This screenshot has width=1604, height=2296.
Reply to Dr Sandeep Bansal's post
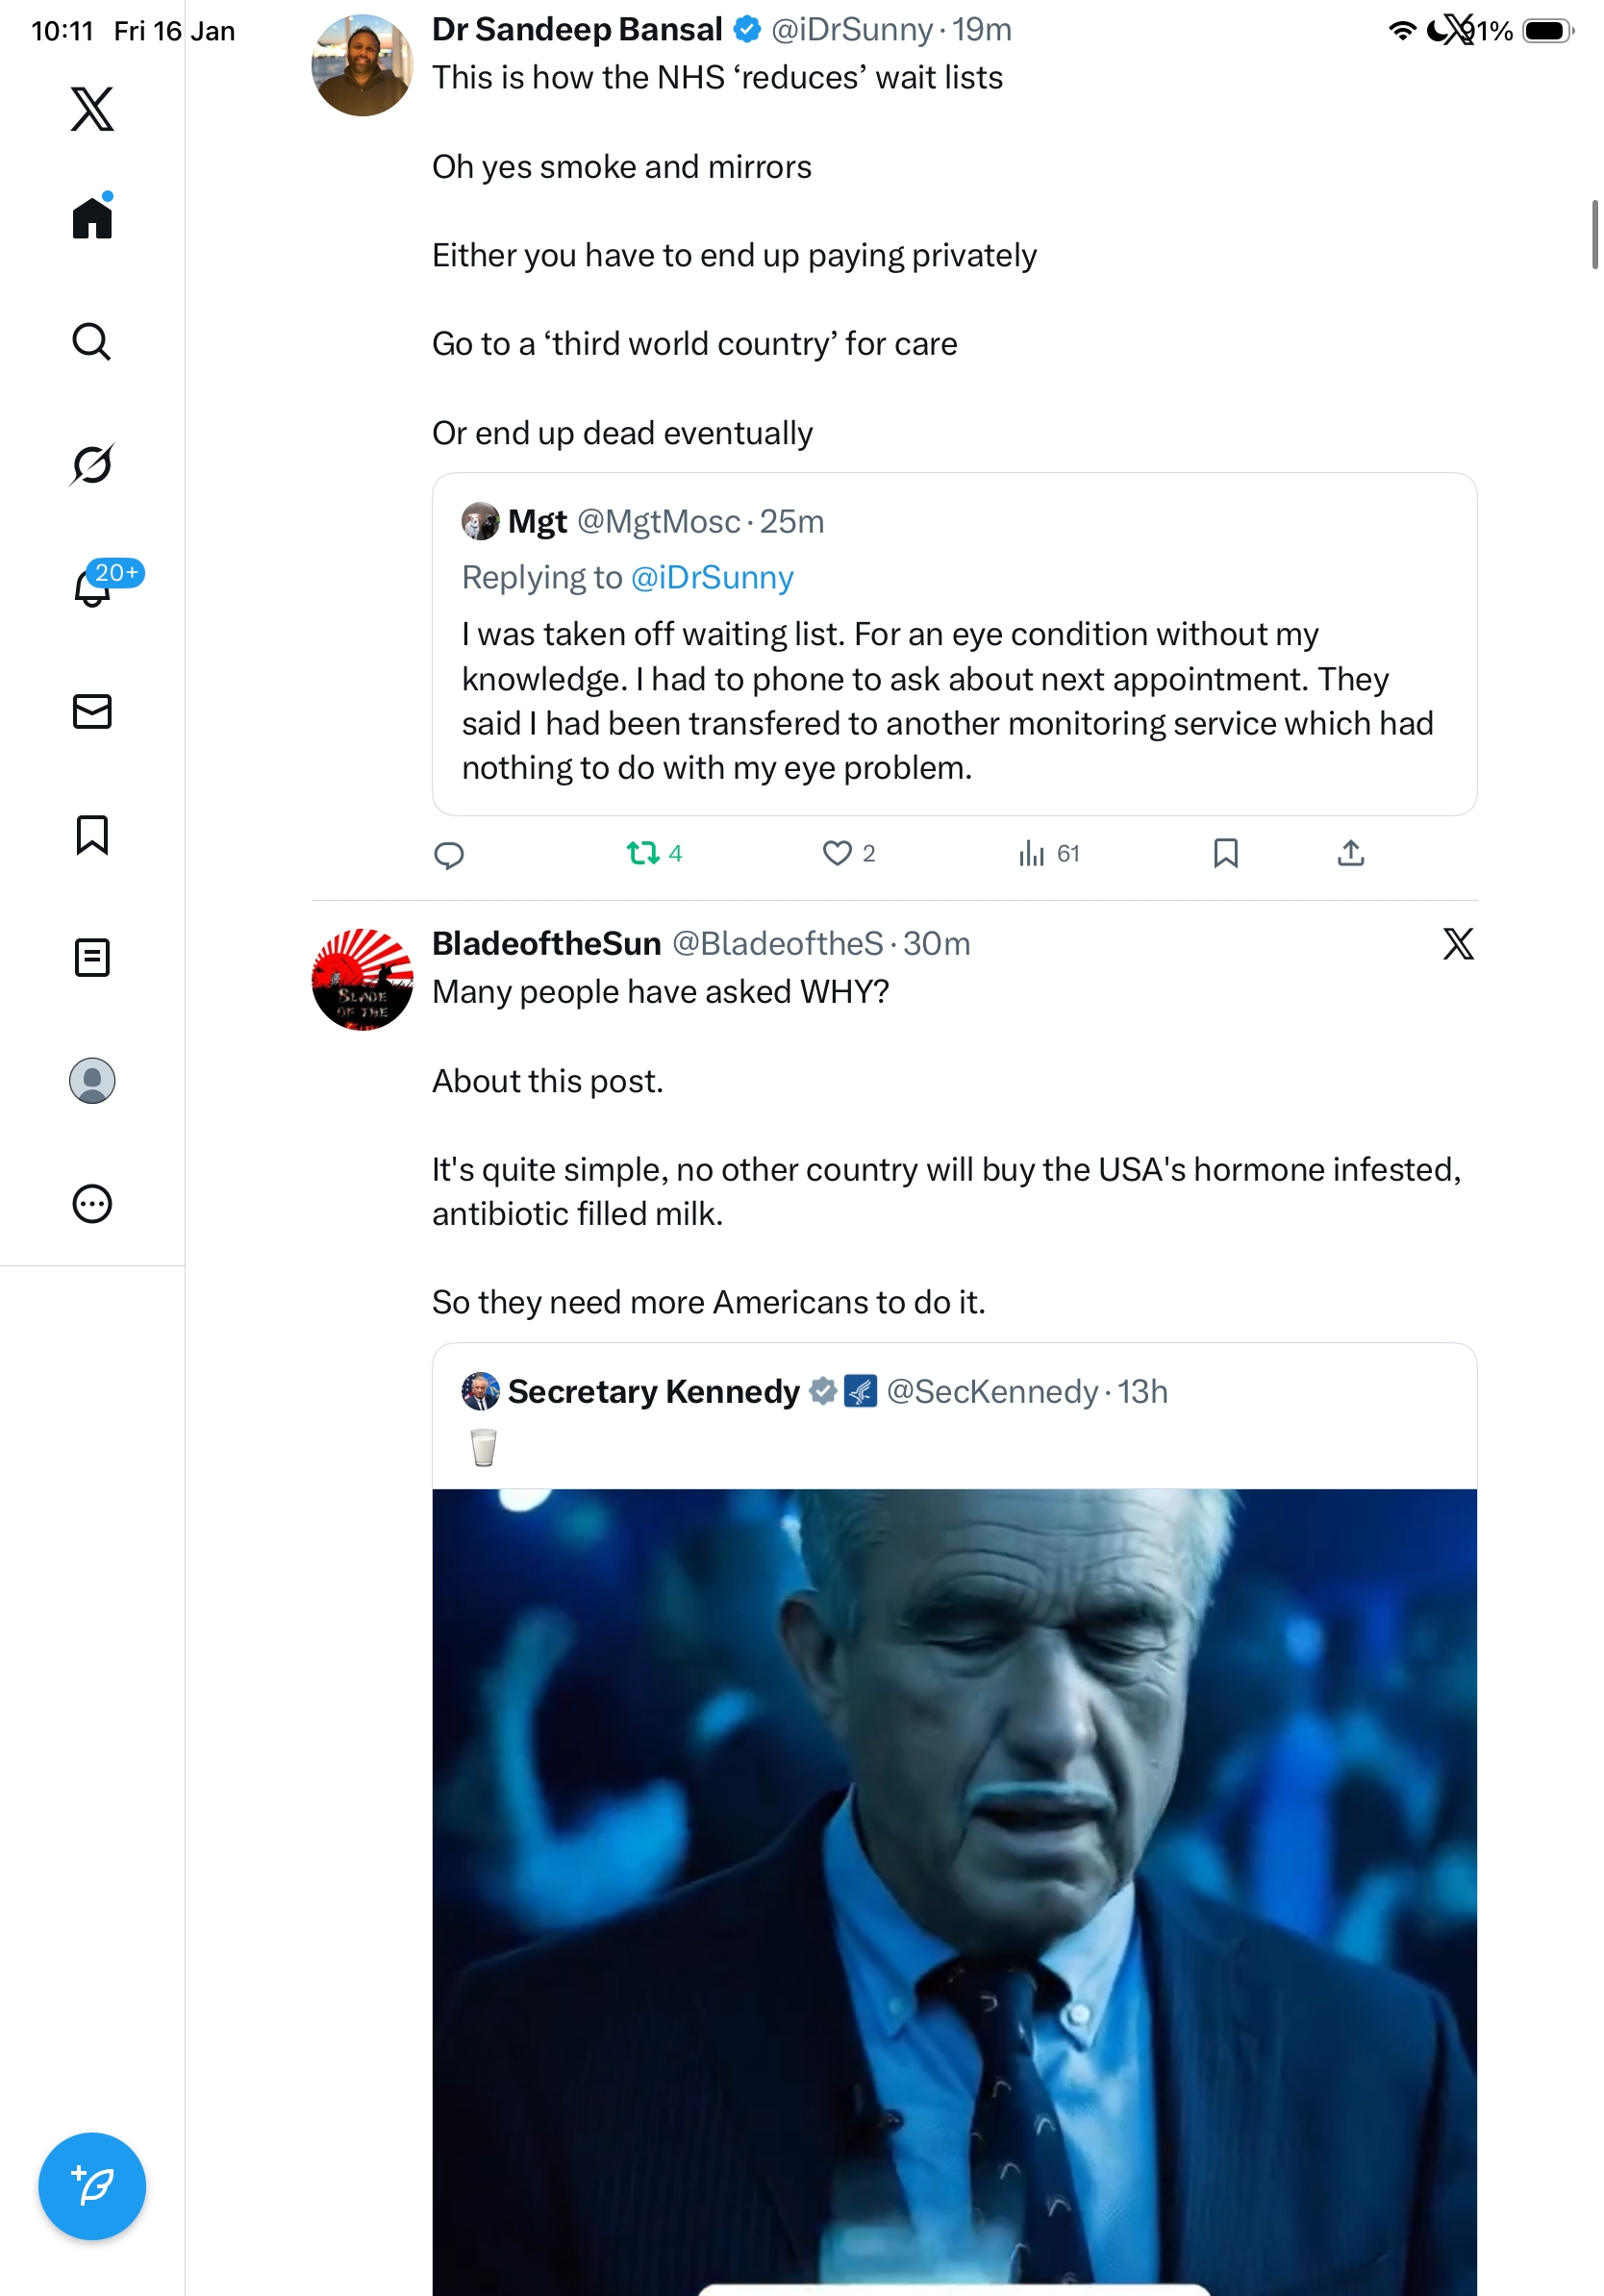tap(449, 855)
